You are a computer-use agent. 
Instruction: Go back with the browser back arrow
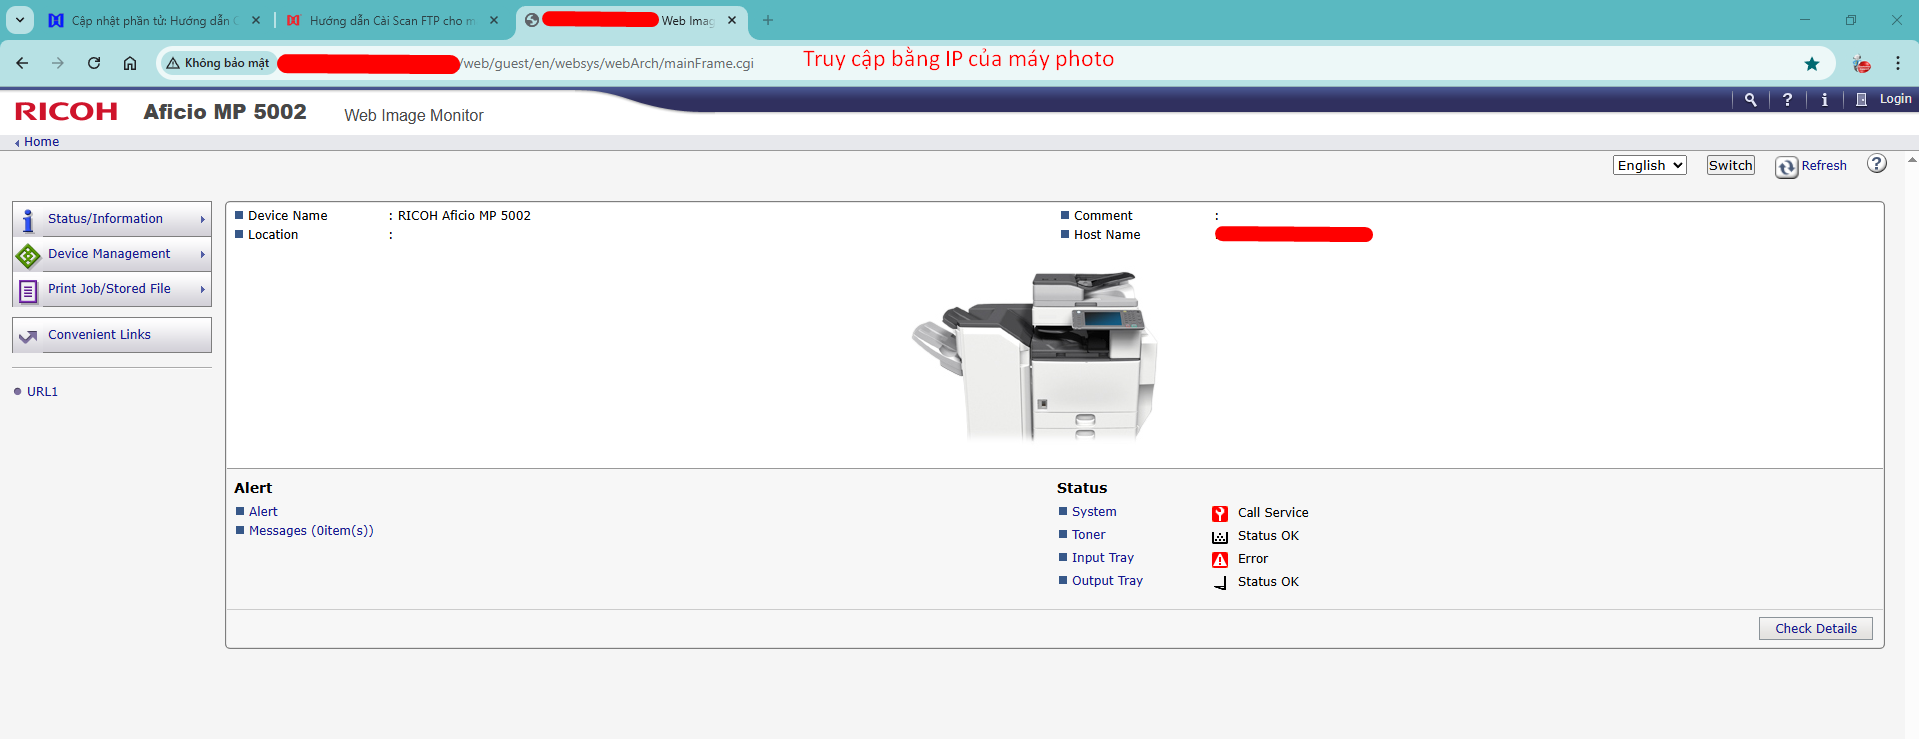pyautogui.click(x=22, y=63)
